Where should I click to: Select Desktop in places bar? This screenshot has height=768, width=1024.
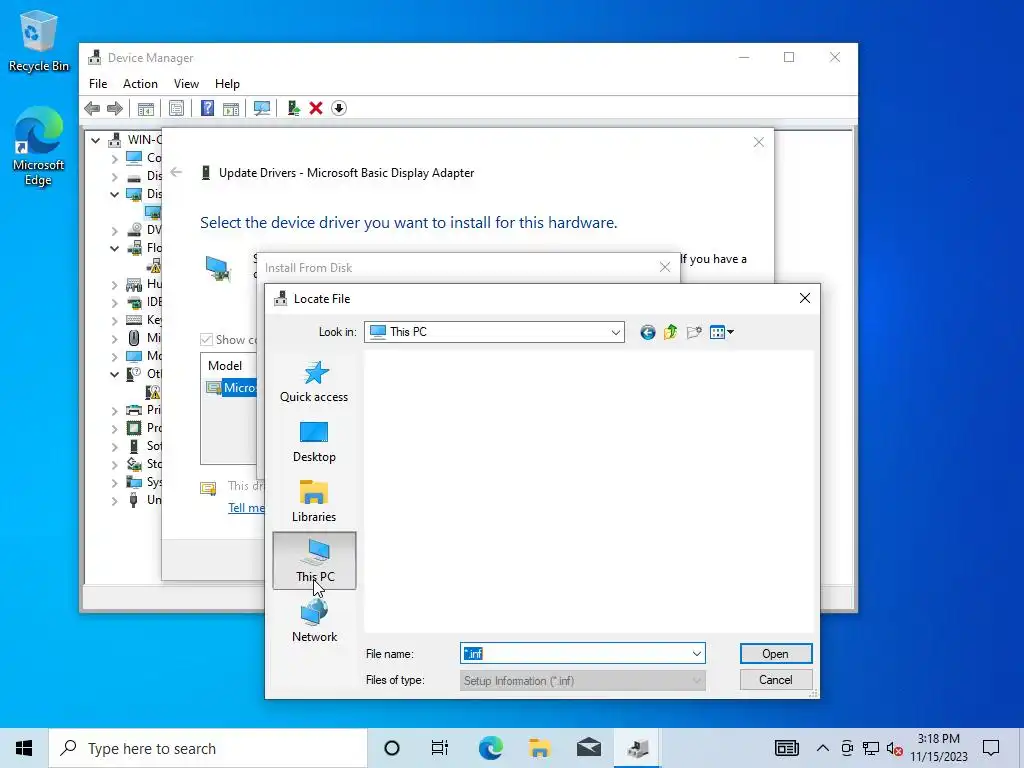(314, 441)
